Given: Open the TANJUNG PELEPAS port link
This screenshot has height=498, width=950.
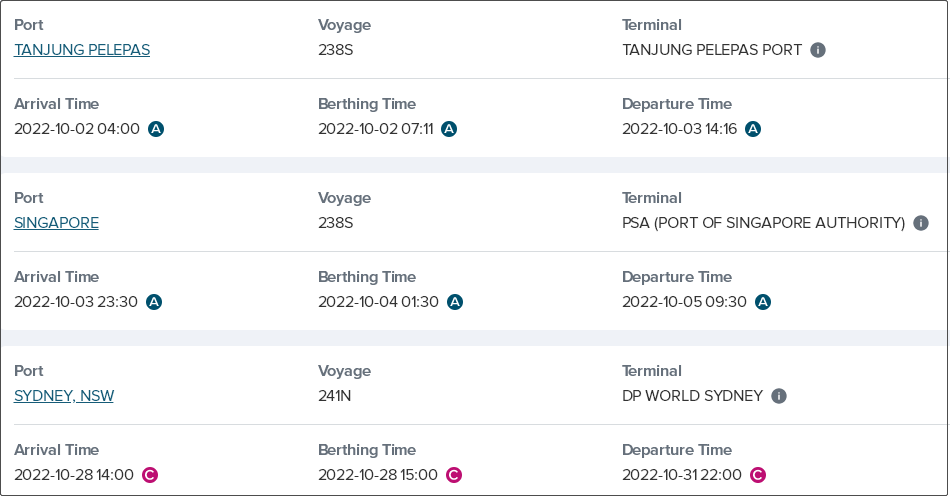Looking at the screenshot, I should click(x=82, y=50).
